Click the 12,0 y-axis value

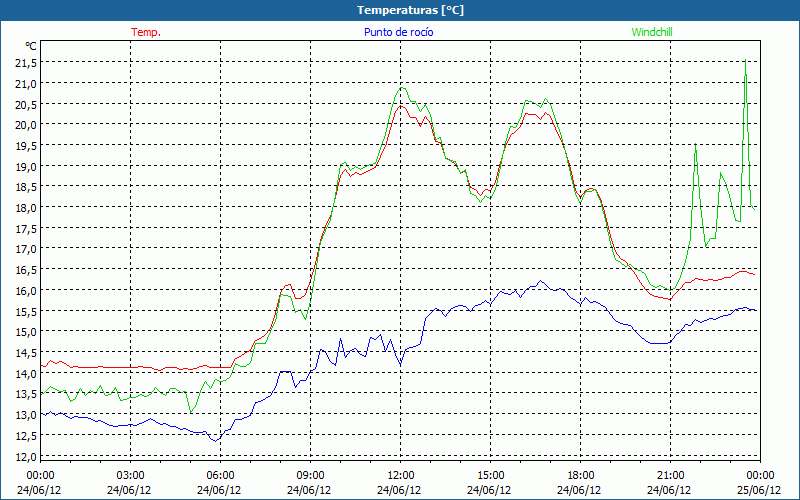point(27,456)
